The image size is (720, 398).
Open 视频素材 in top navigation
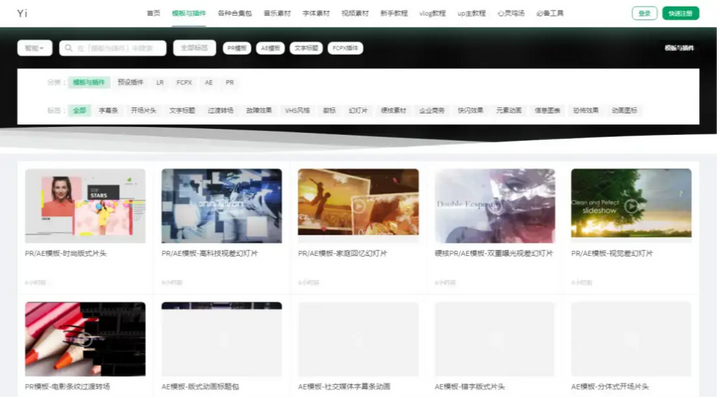tap(355, 13)
